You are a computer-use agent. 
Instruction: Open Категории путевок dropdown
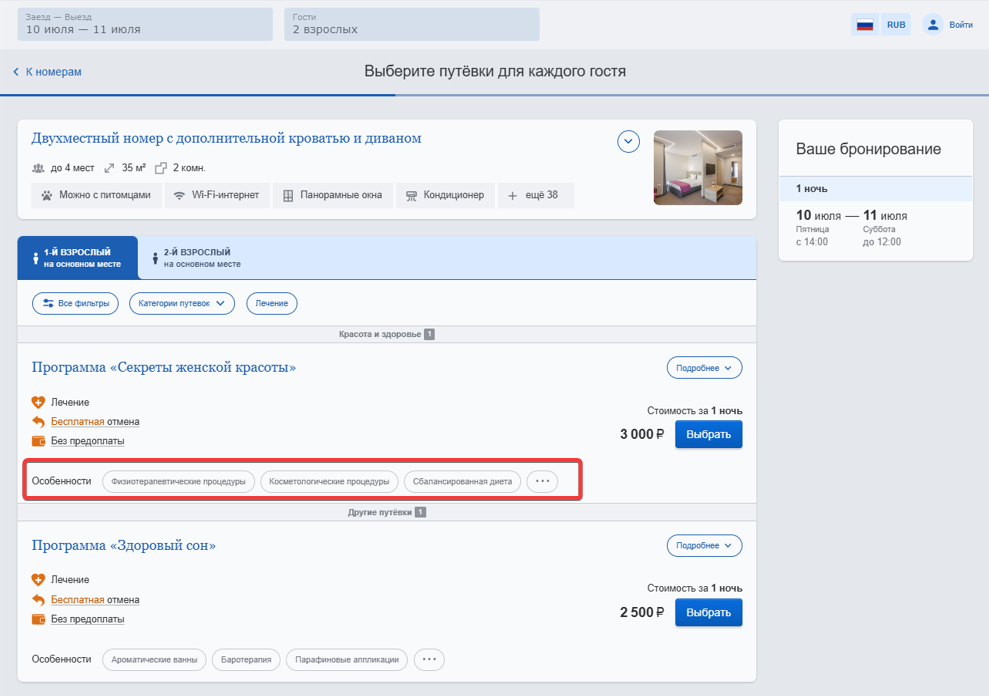point(182,304)
